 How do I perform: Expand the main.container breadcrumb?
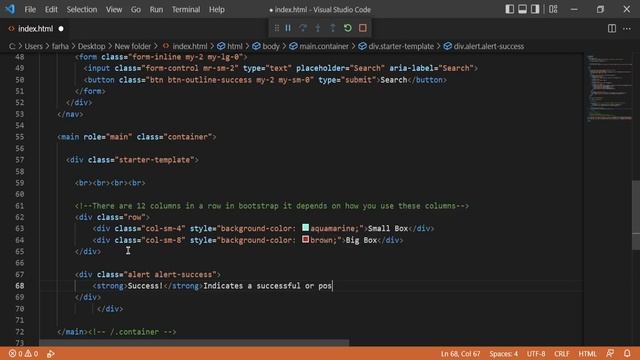(324, 46)
